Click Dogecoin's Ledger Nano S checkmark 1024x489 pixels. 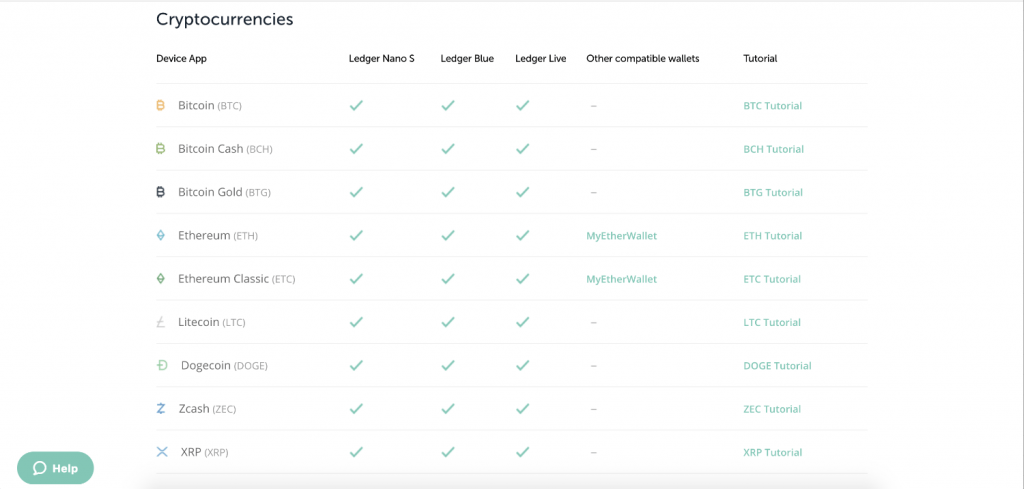pyautogui.click(x=356, y=365)
